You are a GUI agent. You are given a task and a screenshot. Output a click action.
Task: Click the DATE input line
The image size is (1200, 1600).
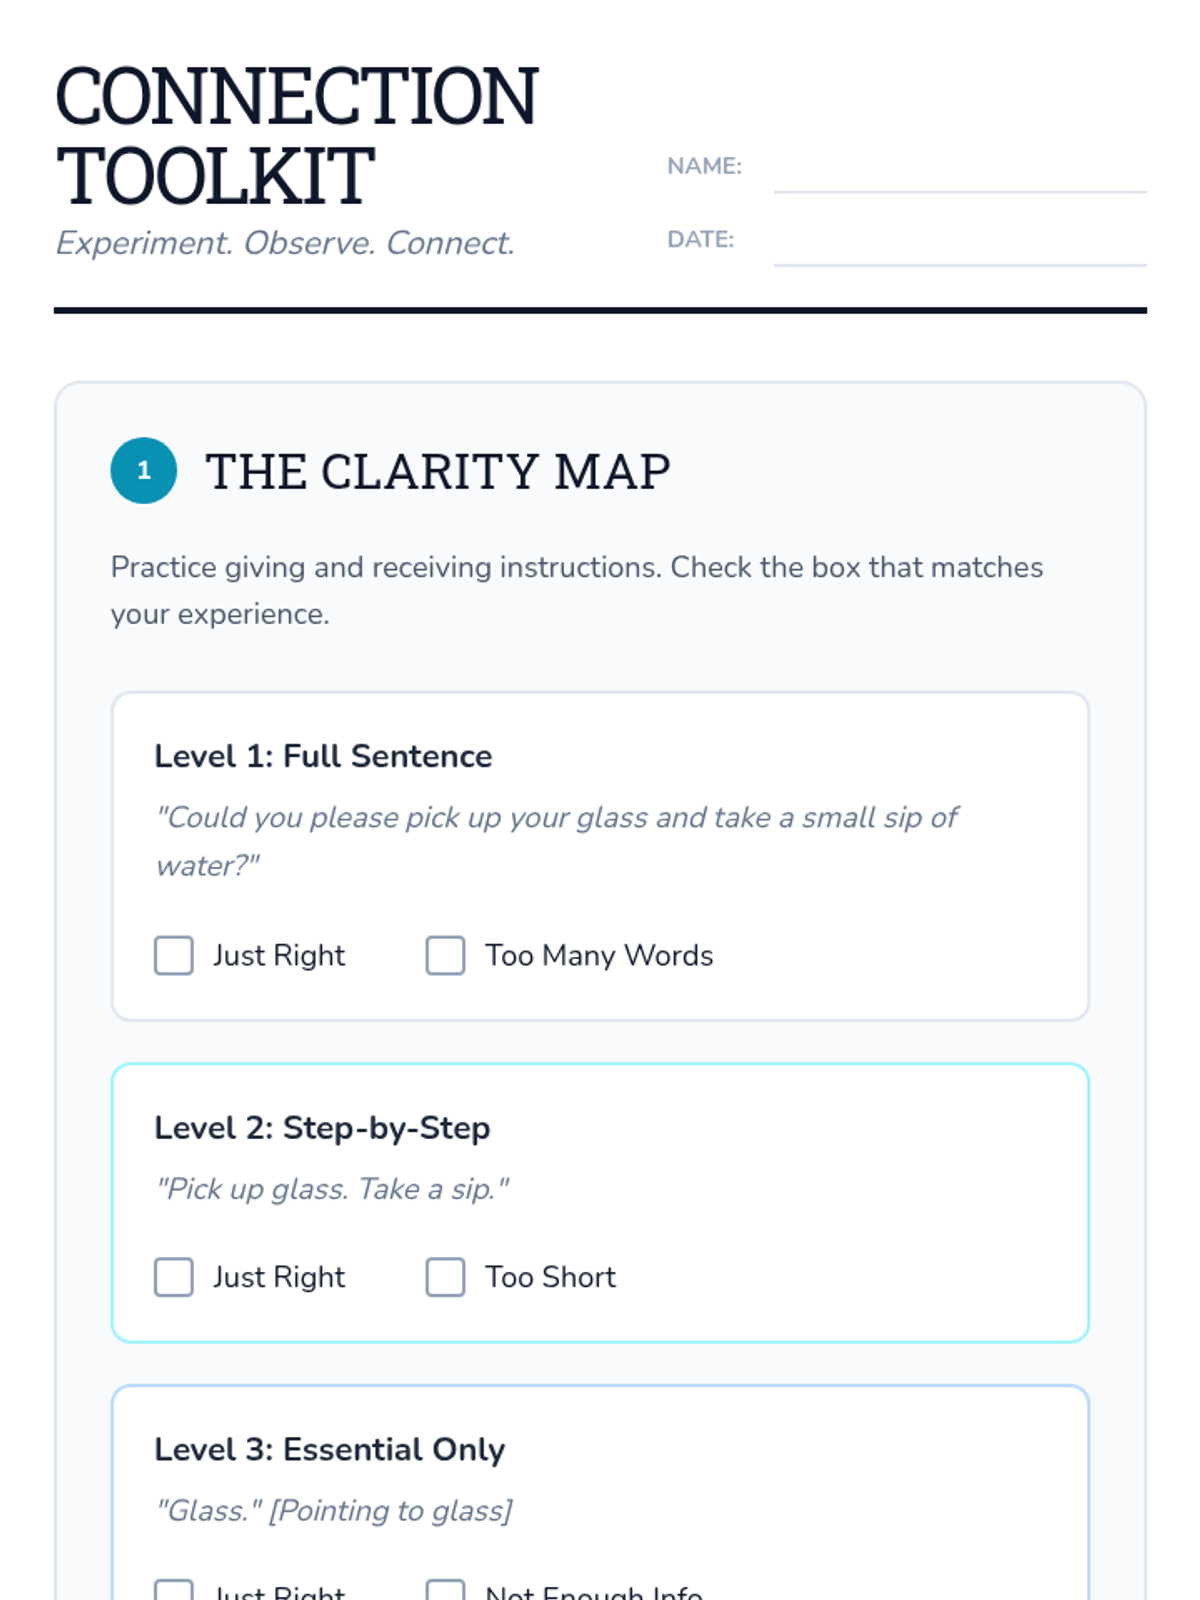click(959, 244)
